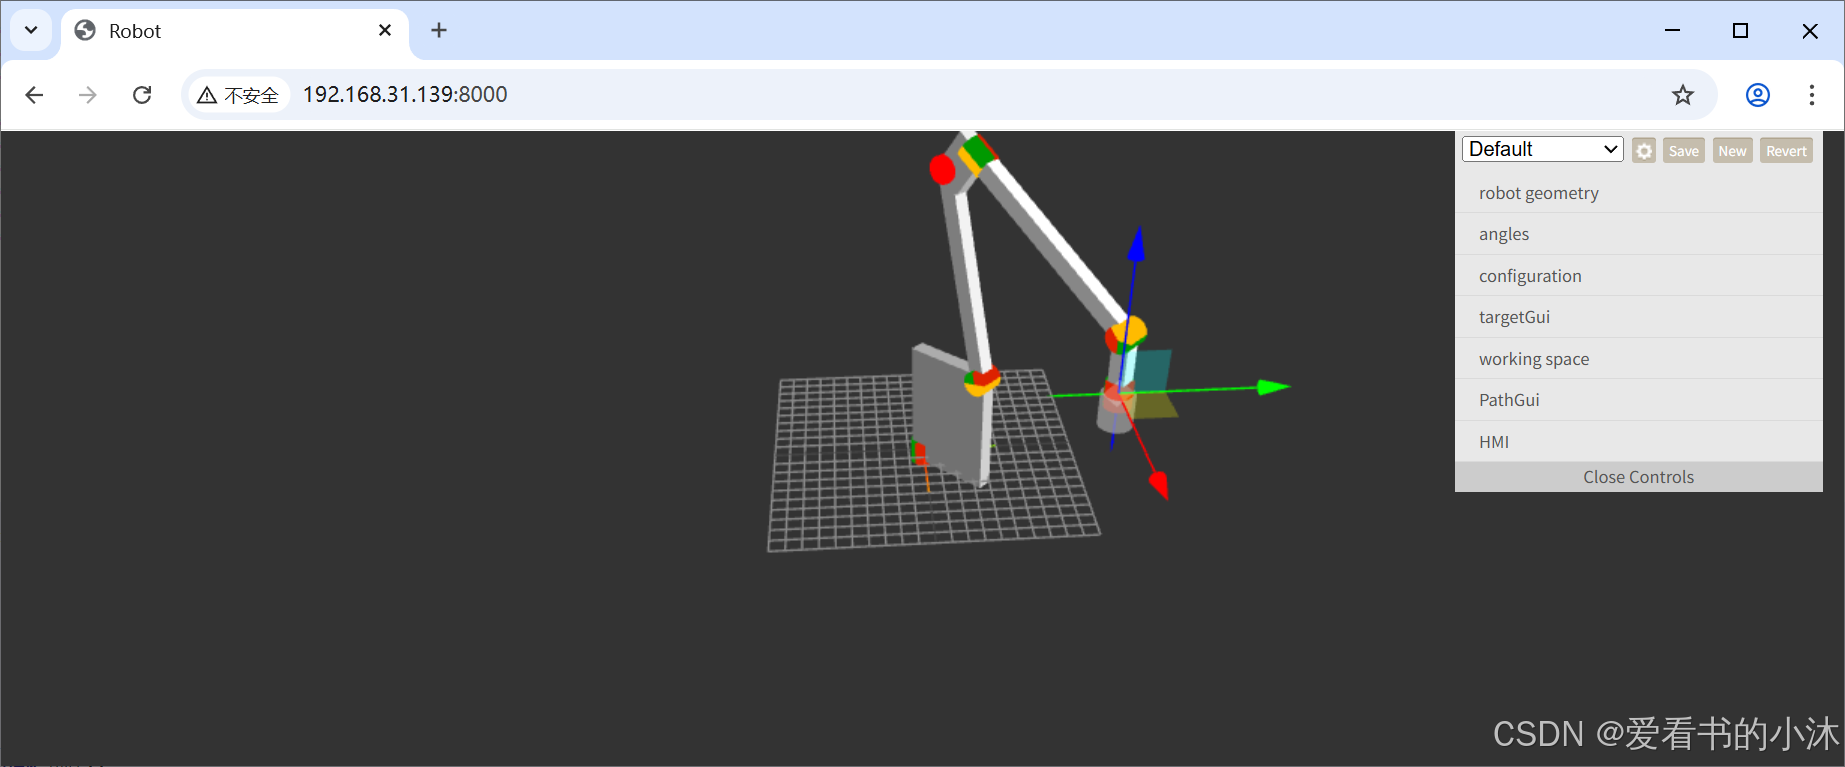The height and width of the screenshot is (767, 1845).
Task: Click the red X-axis arrow tip
Action: [1159, 485]
